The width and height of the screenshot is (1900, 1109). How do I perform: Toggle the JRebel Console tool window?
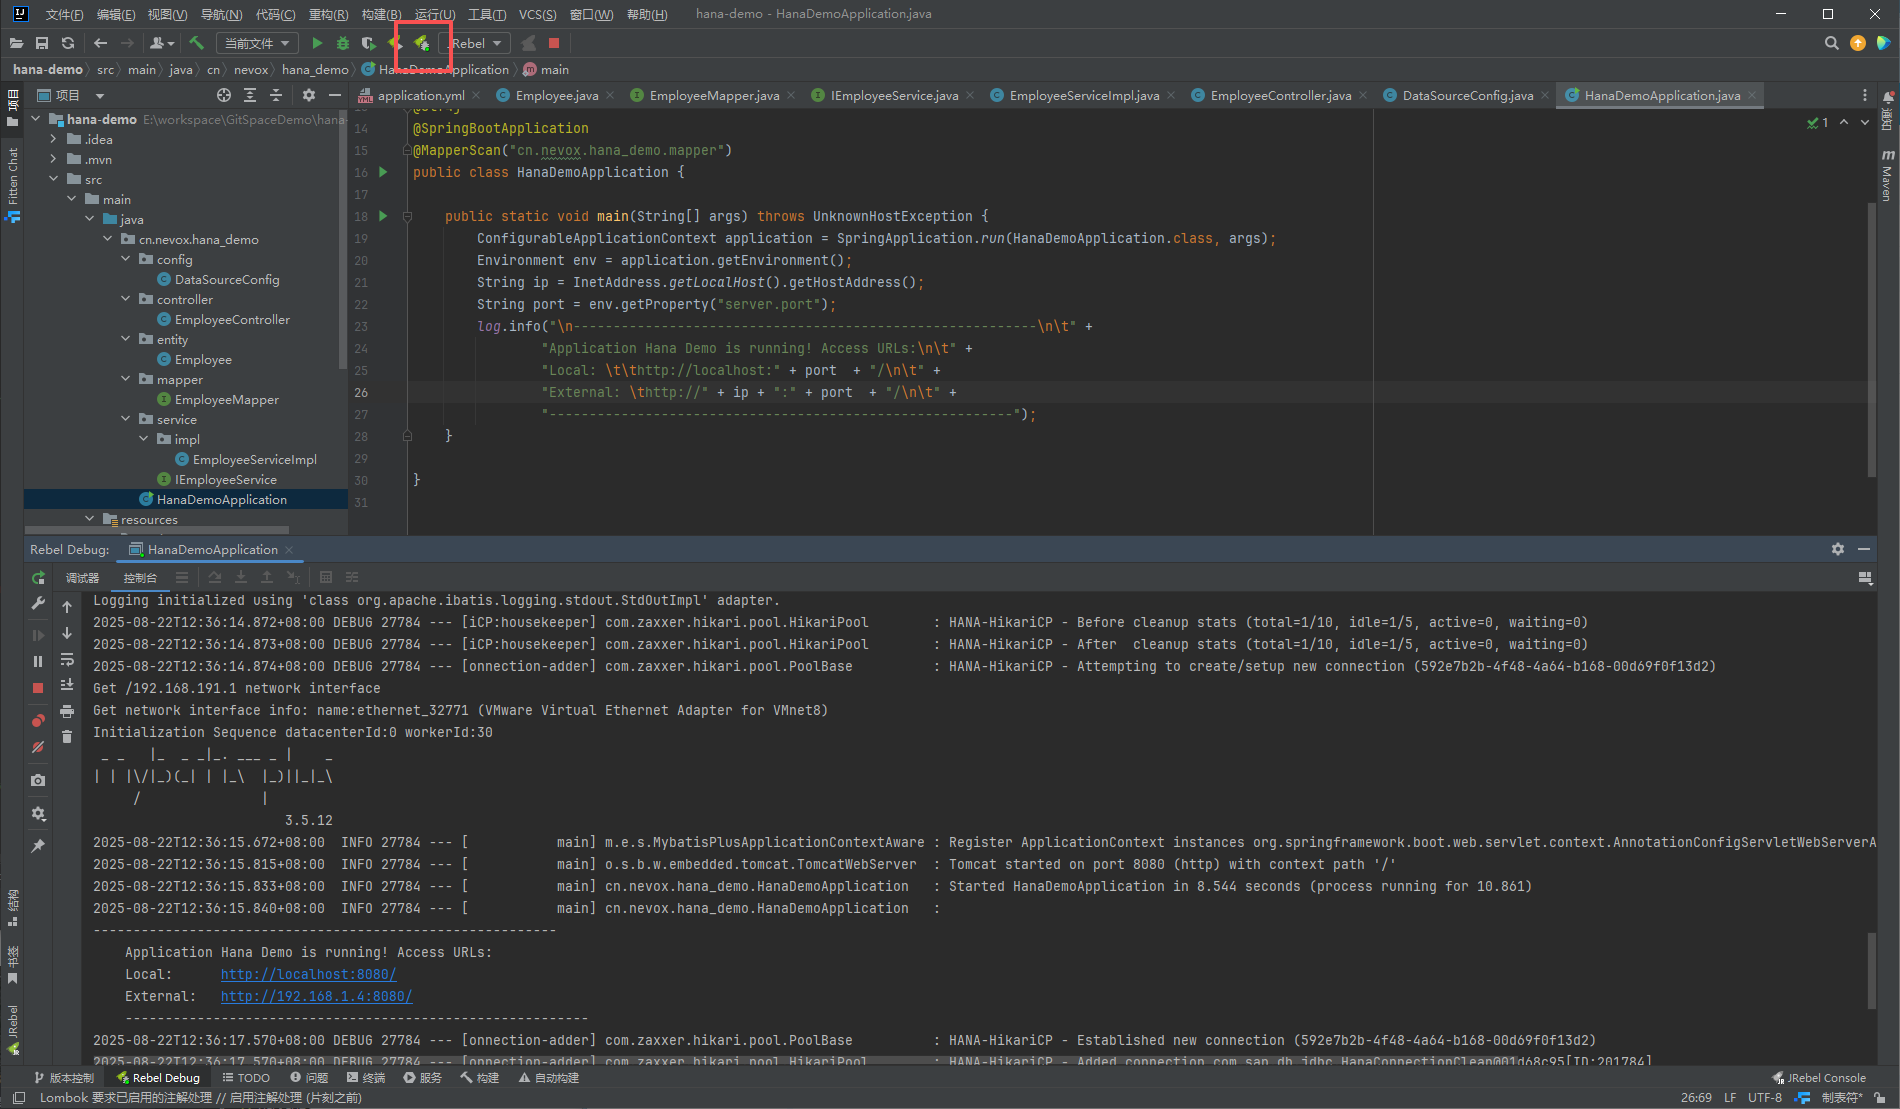[x=1819, y=1078]
